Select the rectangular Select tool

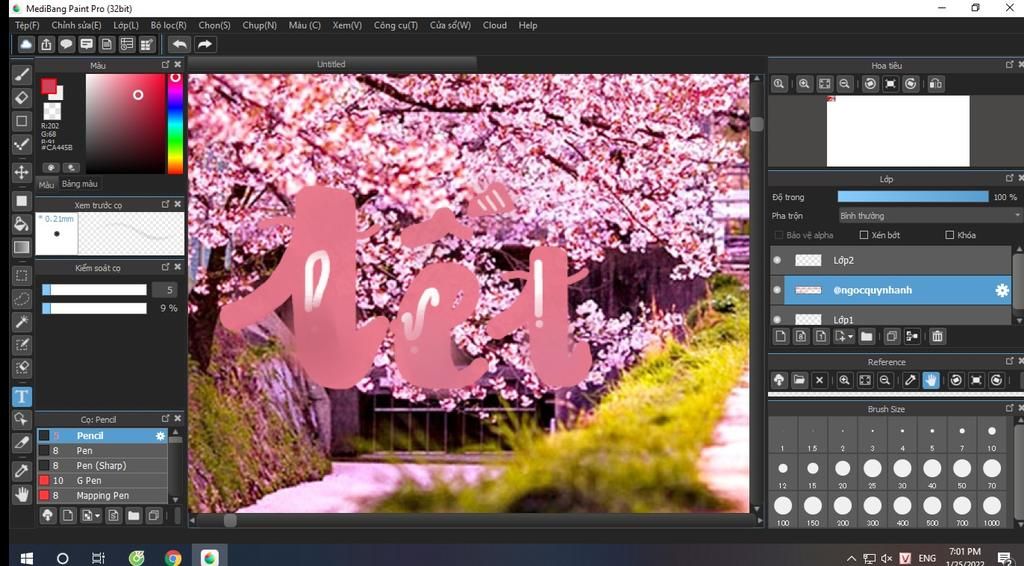coord(22,275)
